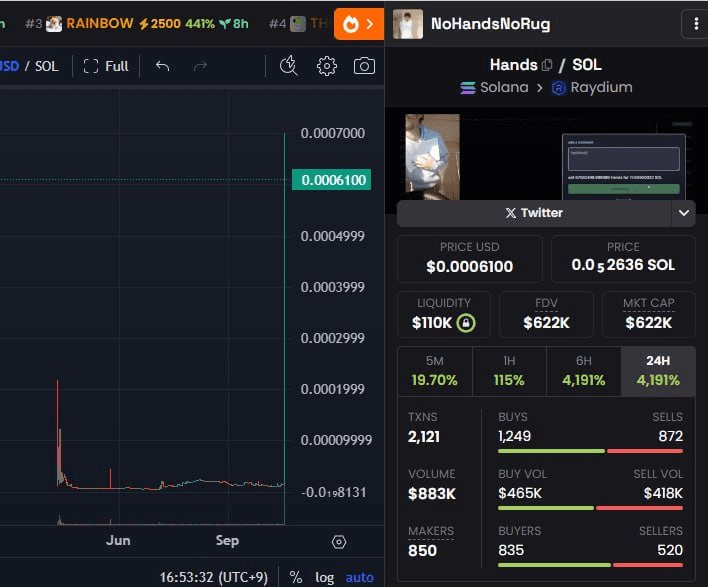Viewport: 708px width, 587px height.
Task: Switch chart price to USD
Action: click(9, 66)
